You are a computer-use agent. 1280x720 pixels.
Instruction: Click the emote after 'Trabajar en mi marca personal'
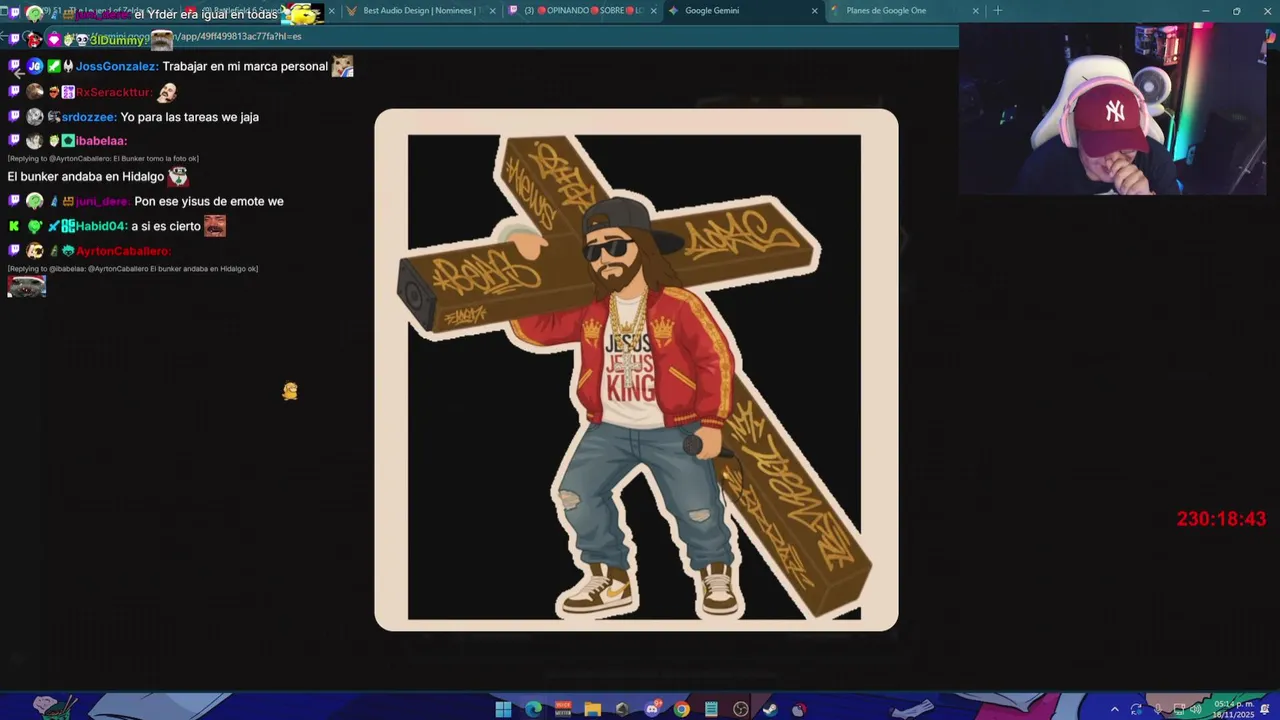pyautogui.click(x=343, y=66)
